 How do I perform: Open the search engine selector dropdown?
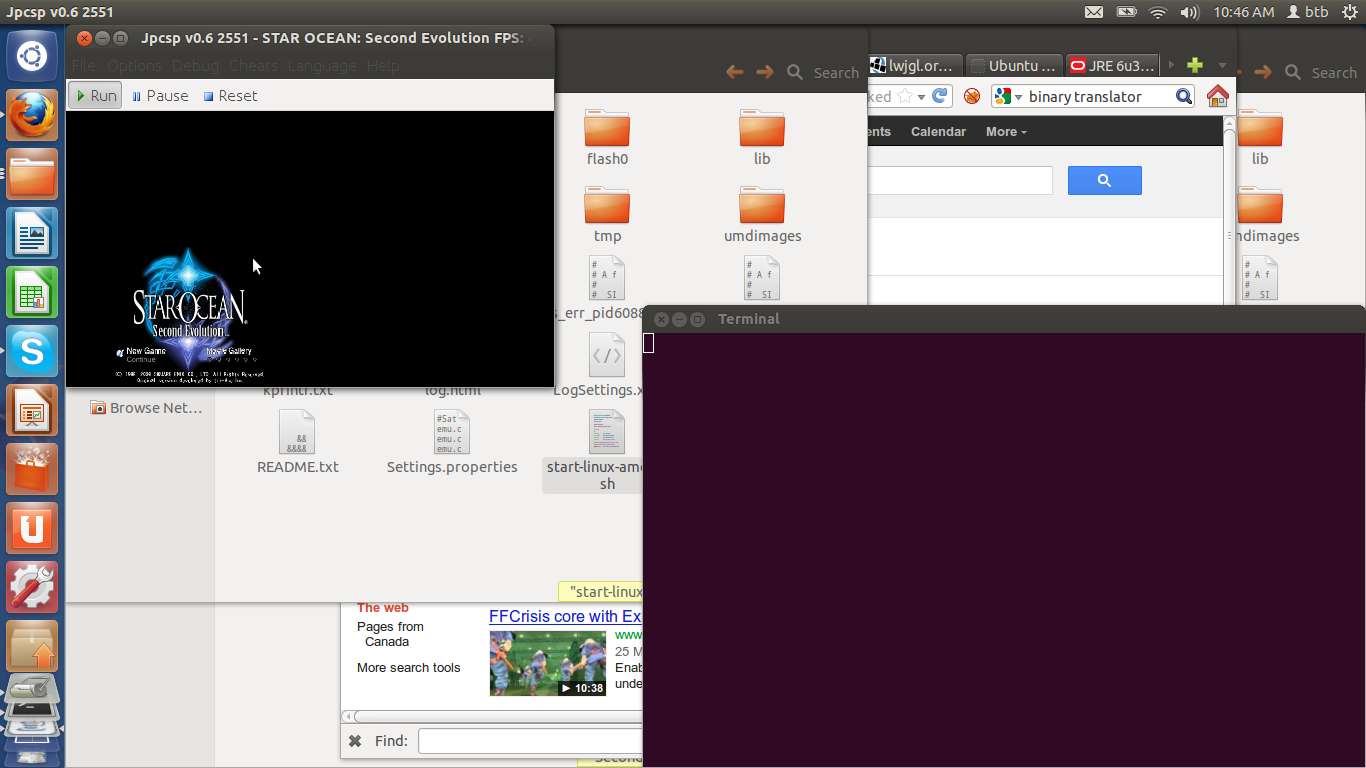[1008, 97]
